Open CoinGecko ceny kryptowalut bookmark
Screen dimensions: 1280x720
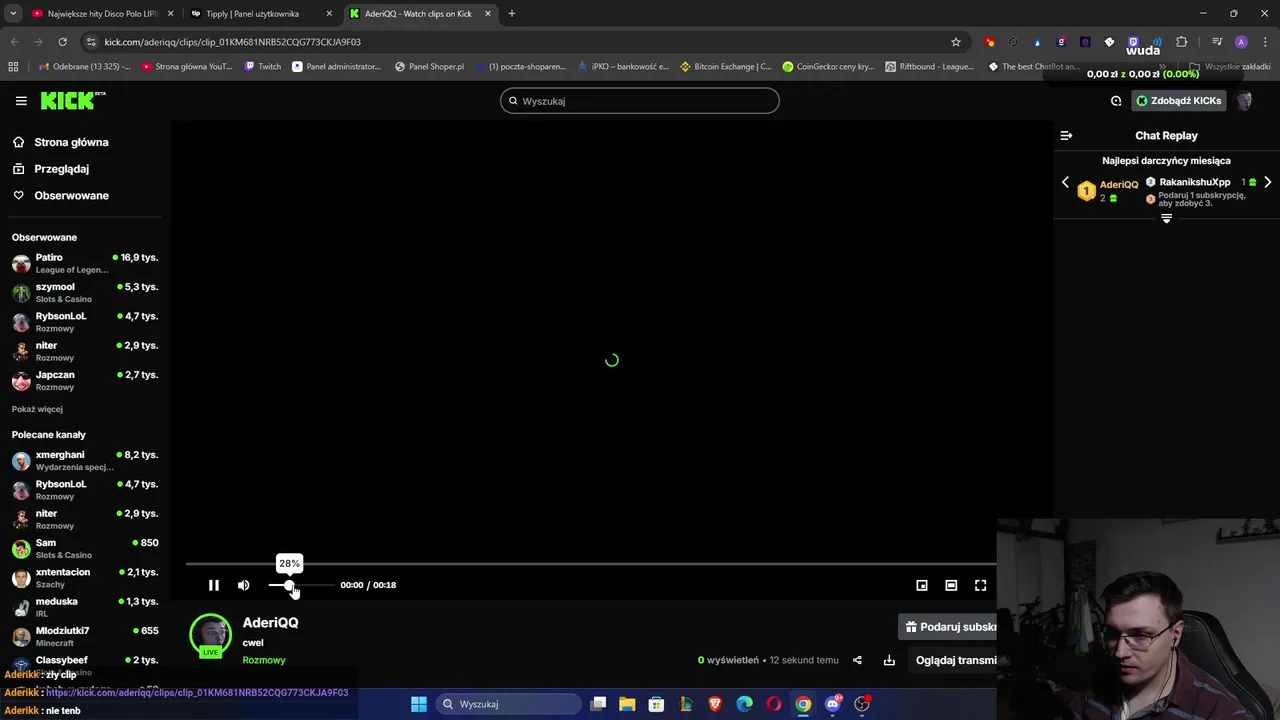coord(828,67)
